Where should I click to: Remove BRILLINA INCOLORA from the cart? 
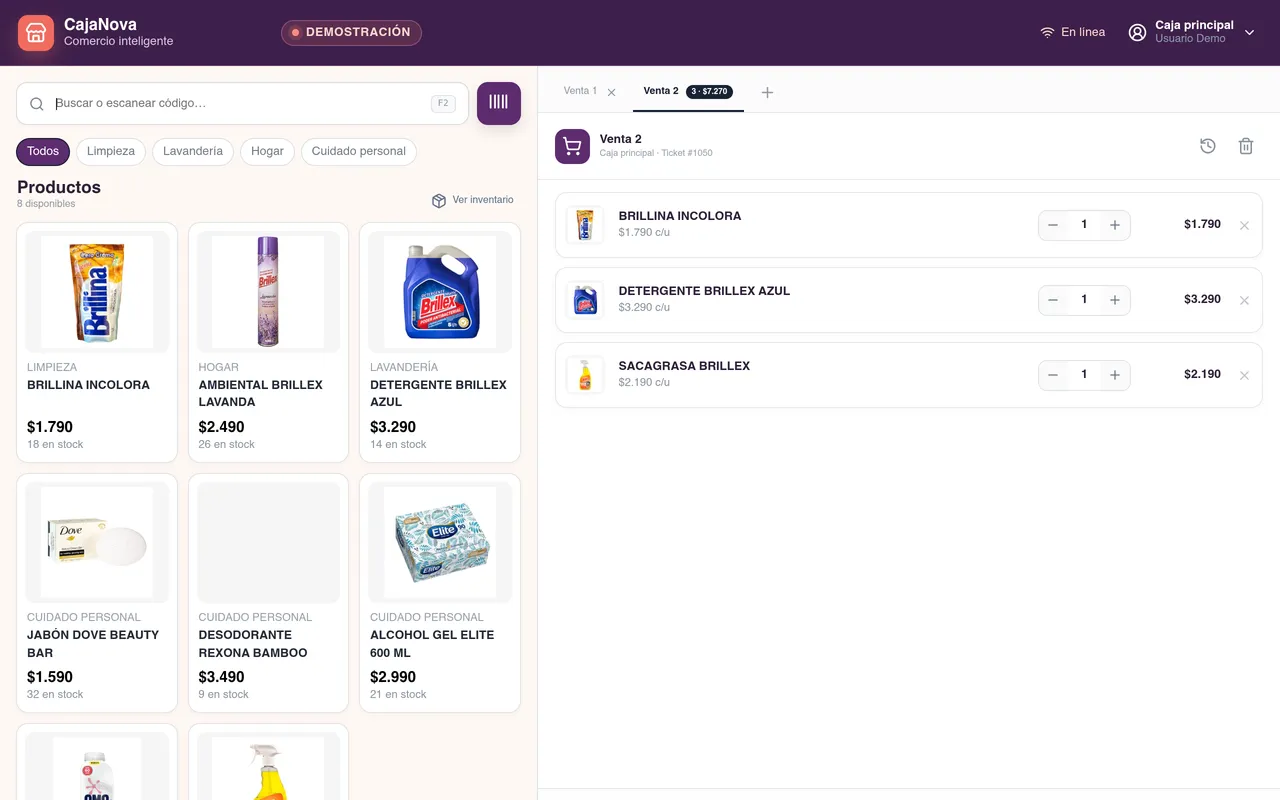pos(1244,225)
